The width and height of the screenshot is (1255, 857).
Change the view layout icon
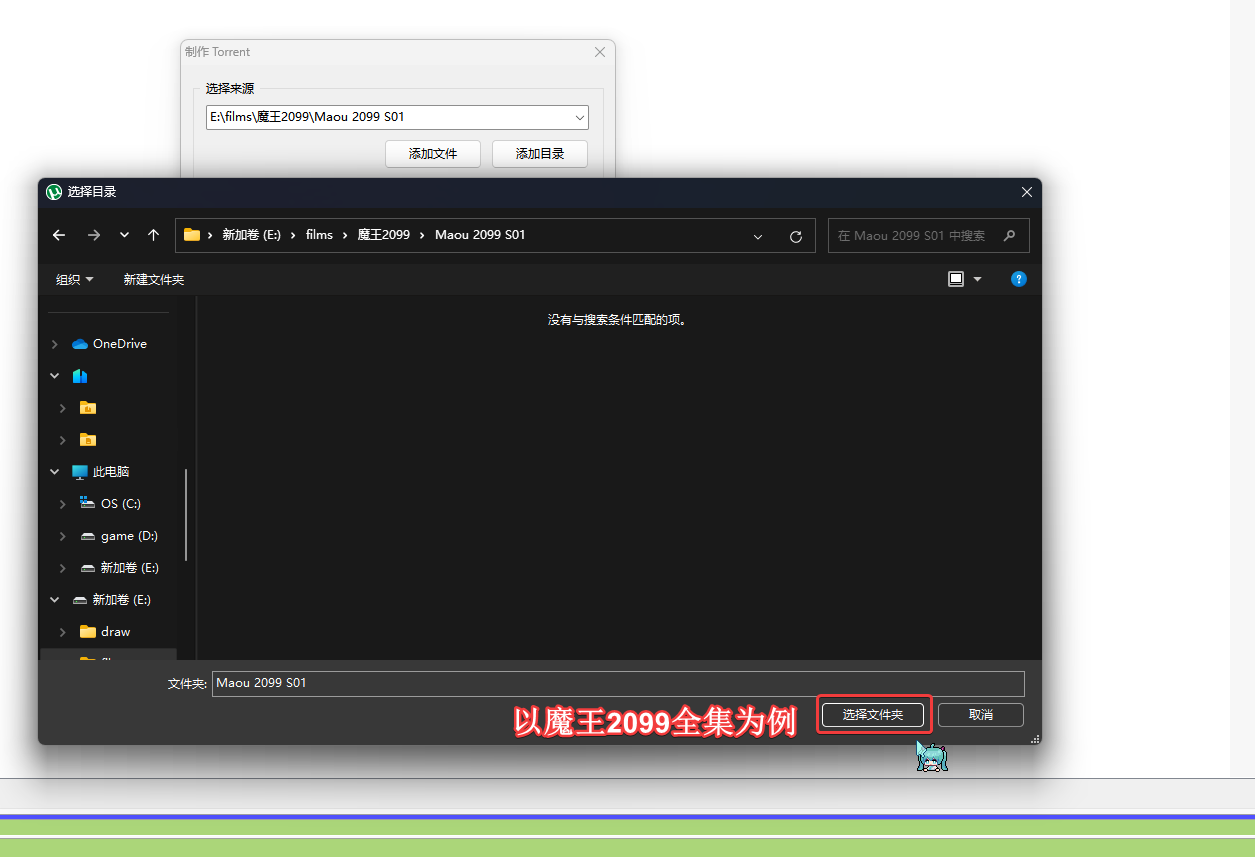coord(956,279)
